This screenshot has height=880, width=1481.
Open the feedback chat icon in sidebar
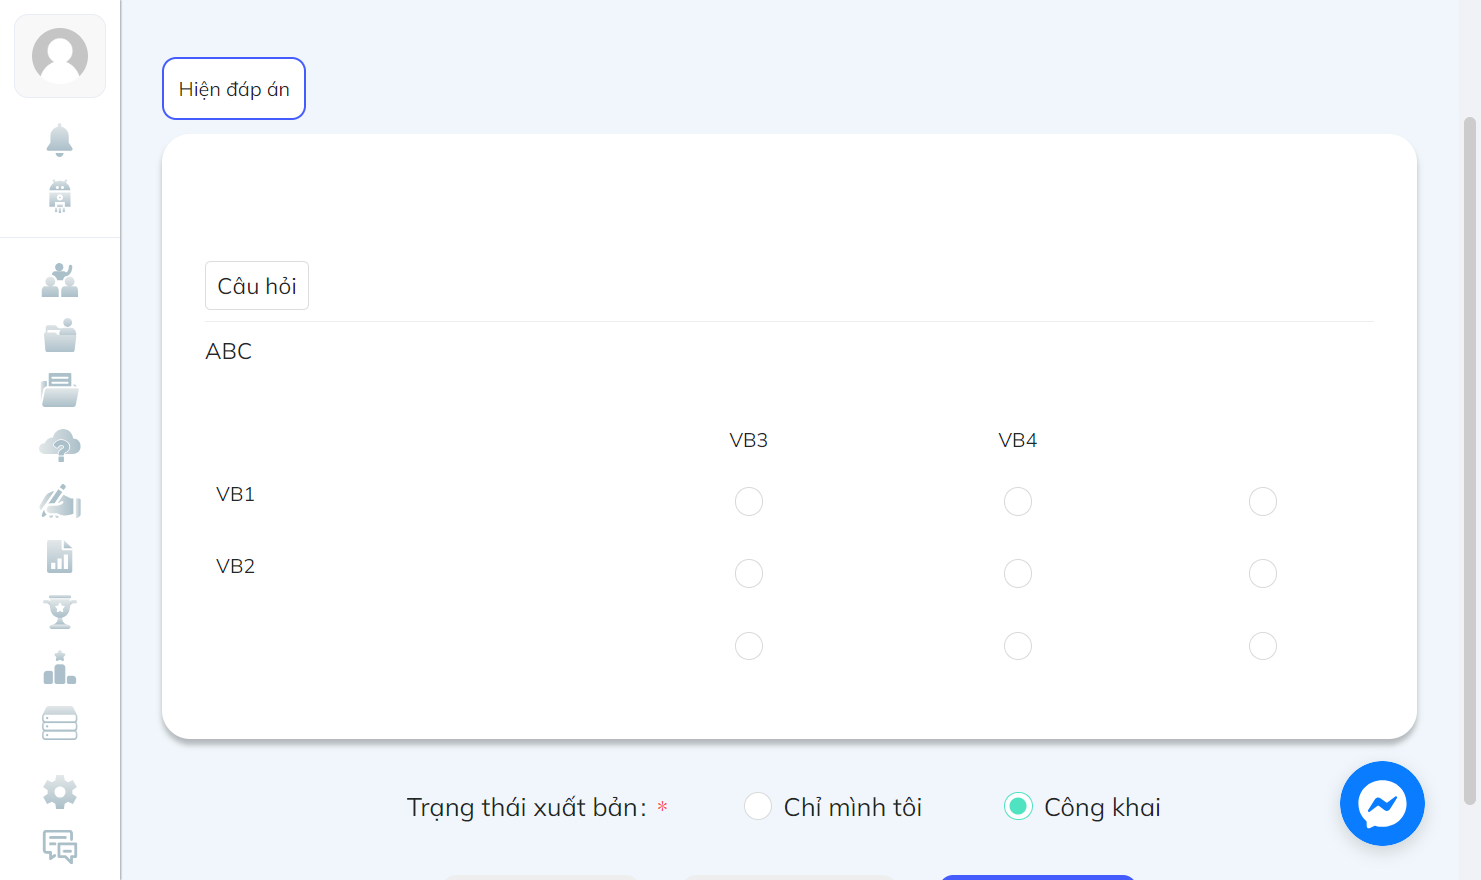pos(60,846)
